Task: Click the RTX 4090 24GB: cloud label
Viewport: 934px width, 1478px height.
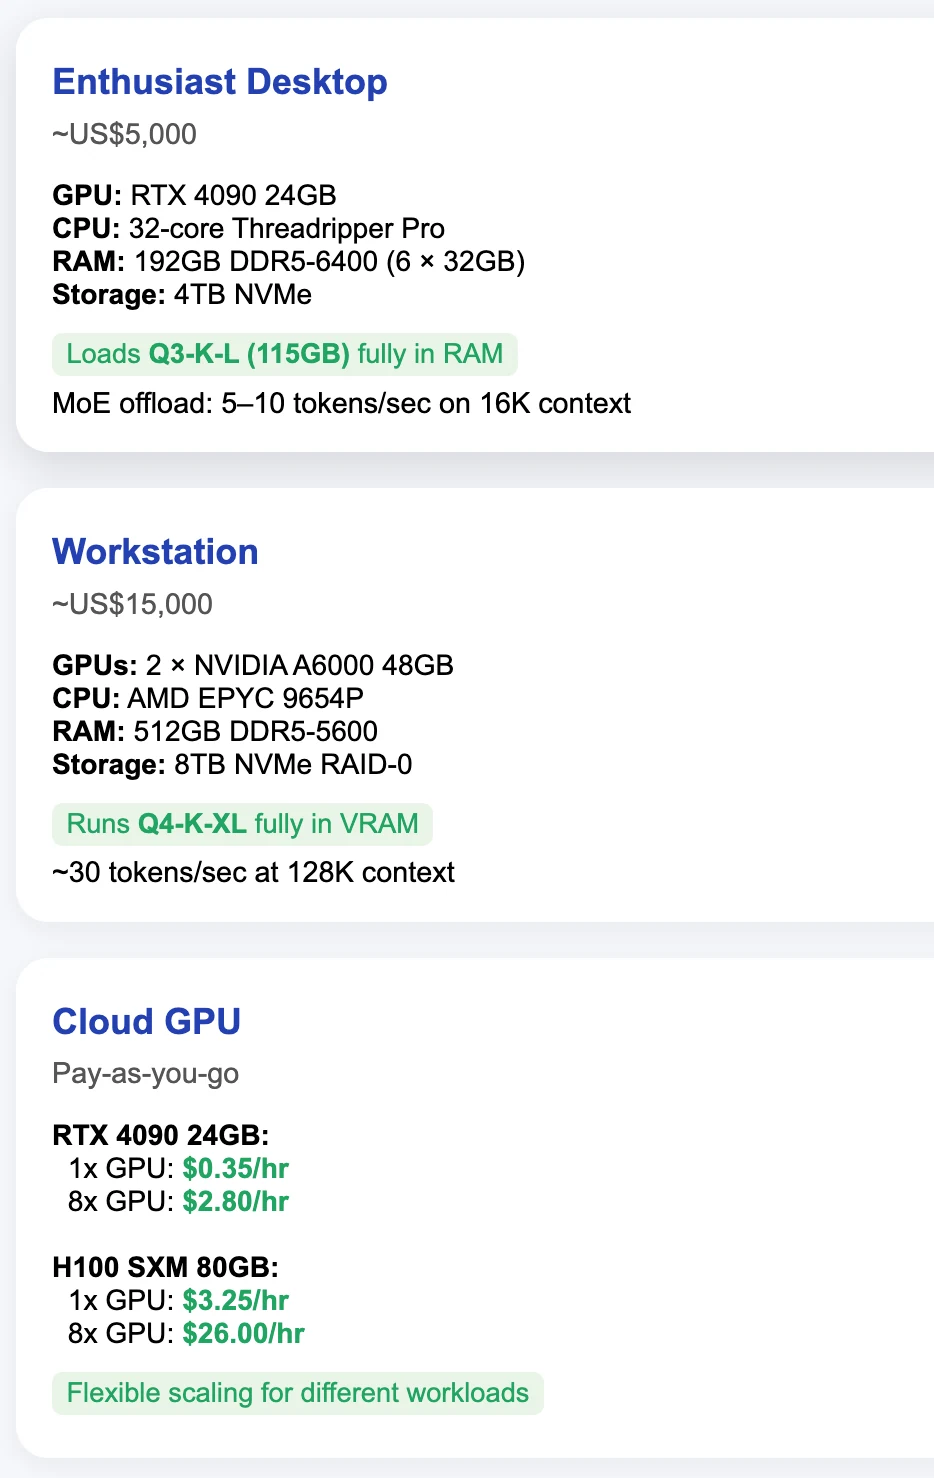Action: coord(161,1135)
